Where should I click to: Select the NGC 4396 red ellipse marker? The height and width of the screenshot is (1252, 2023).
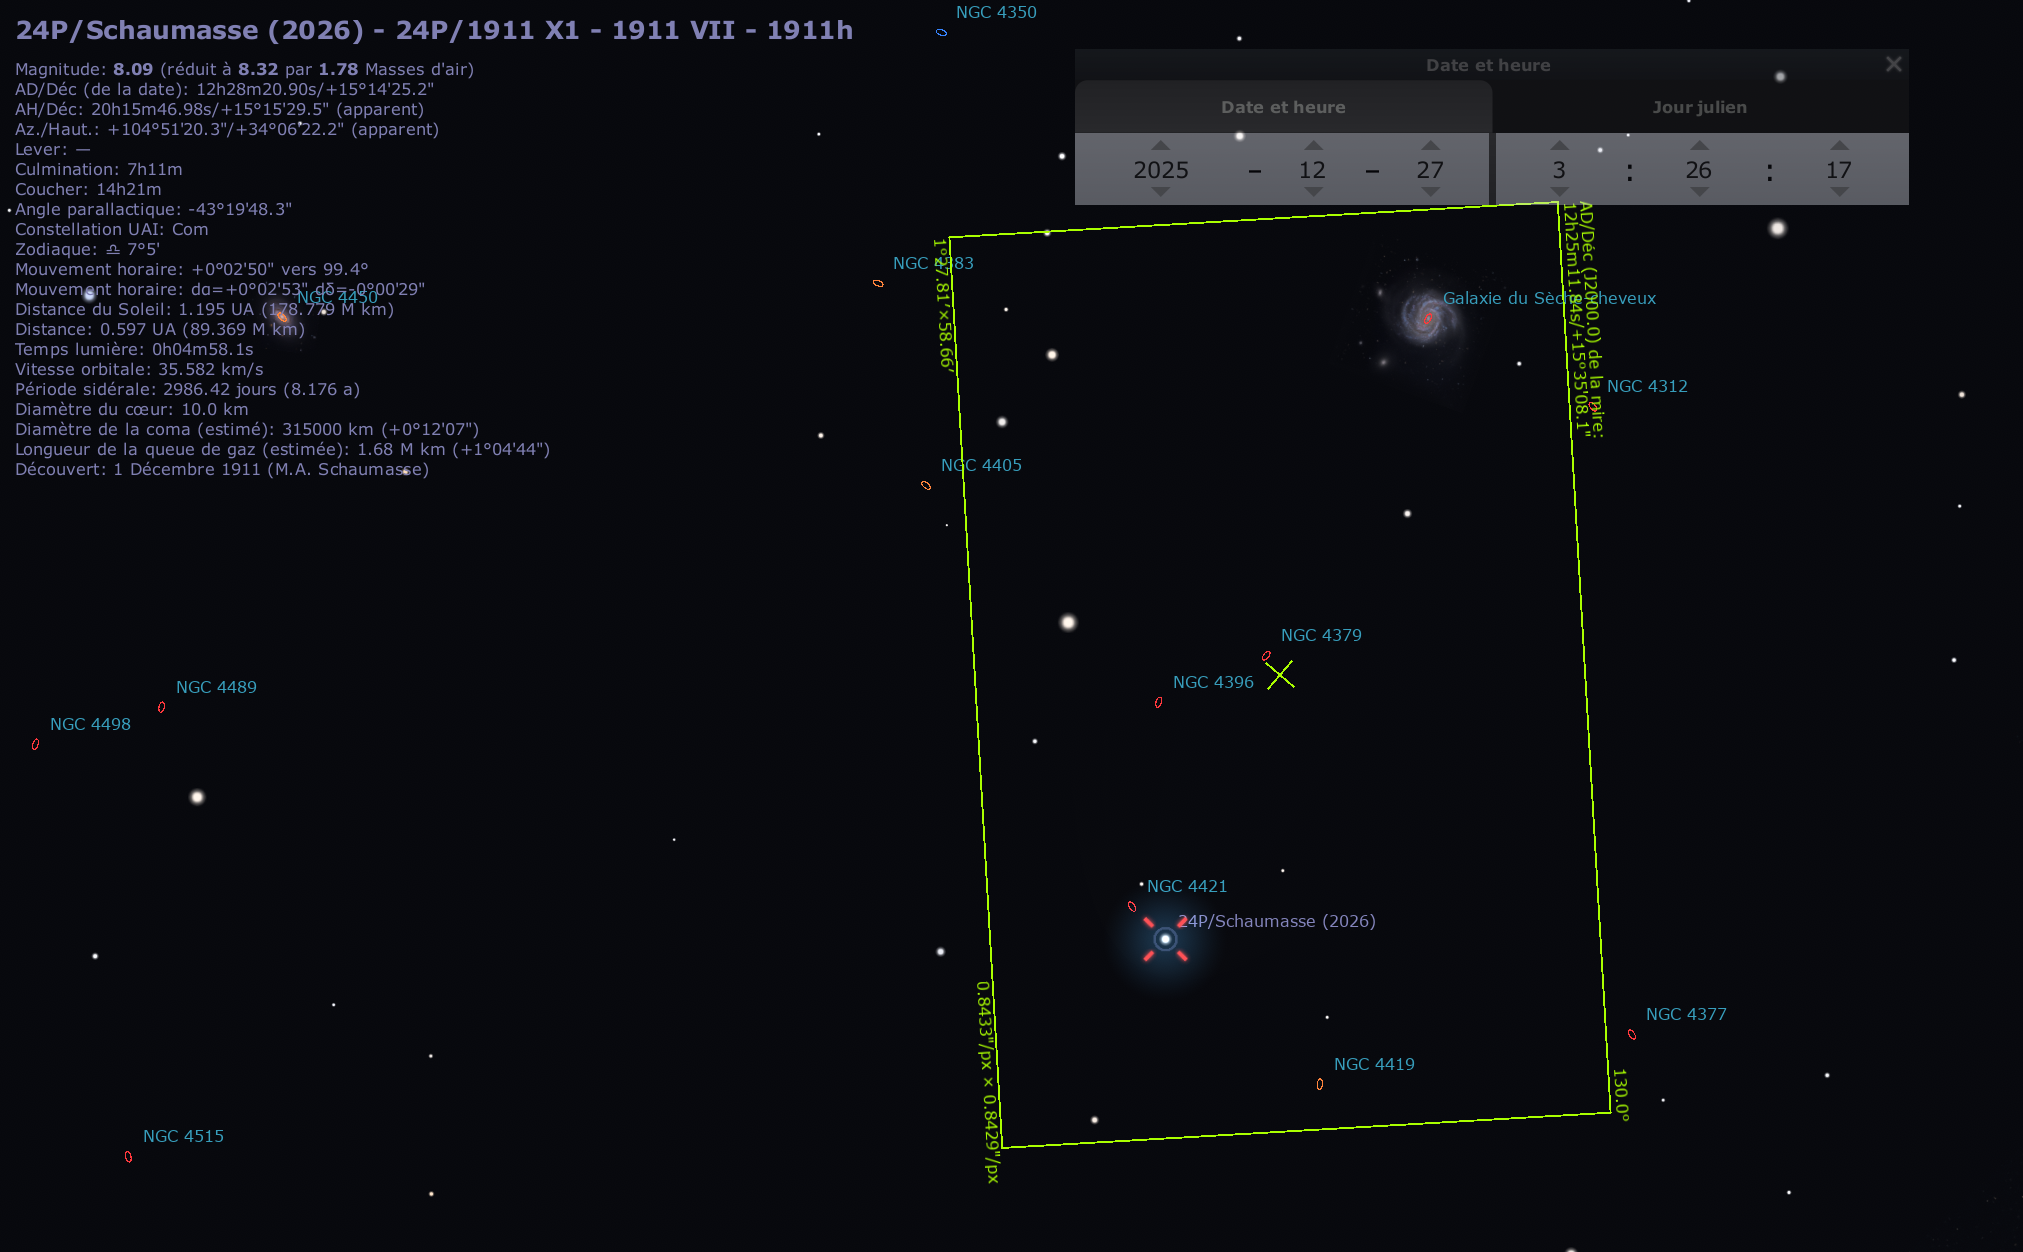point(1158,703)
